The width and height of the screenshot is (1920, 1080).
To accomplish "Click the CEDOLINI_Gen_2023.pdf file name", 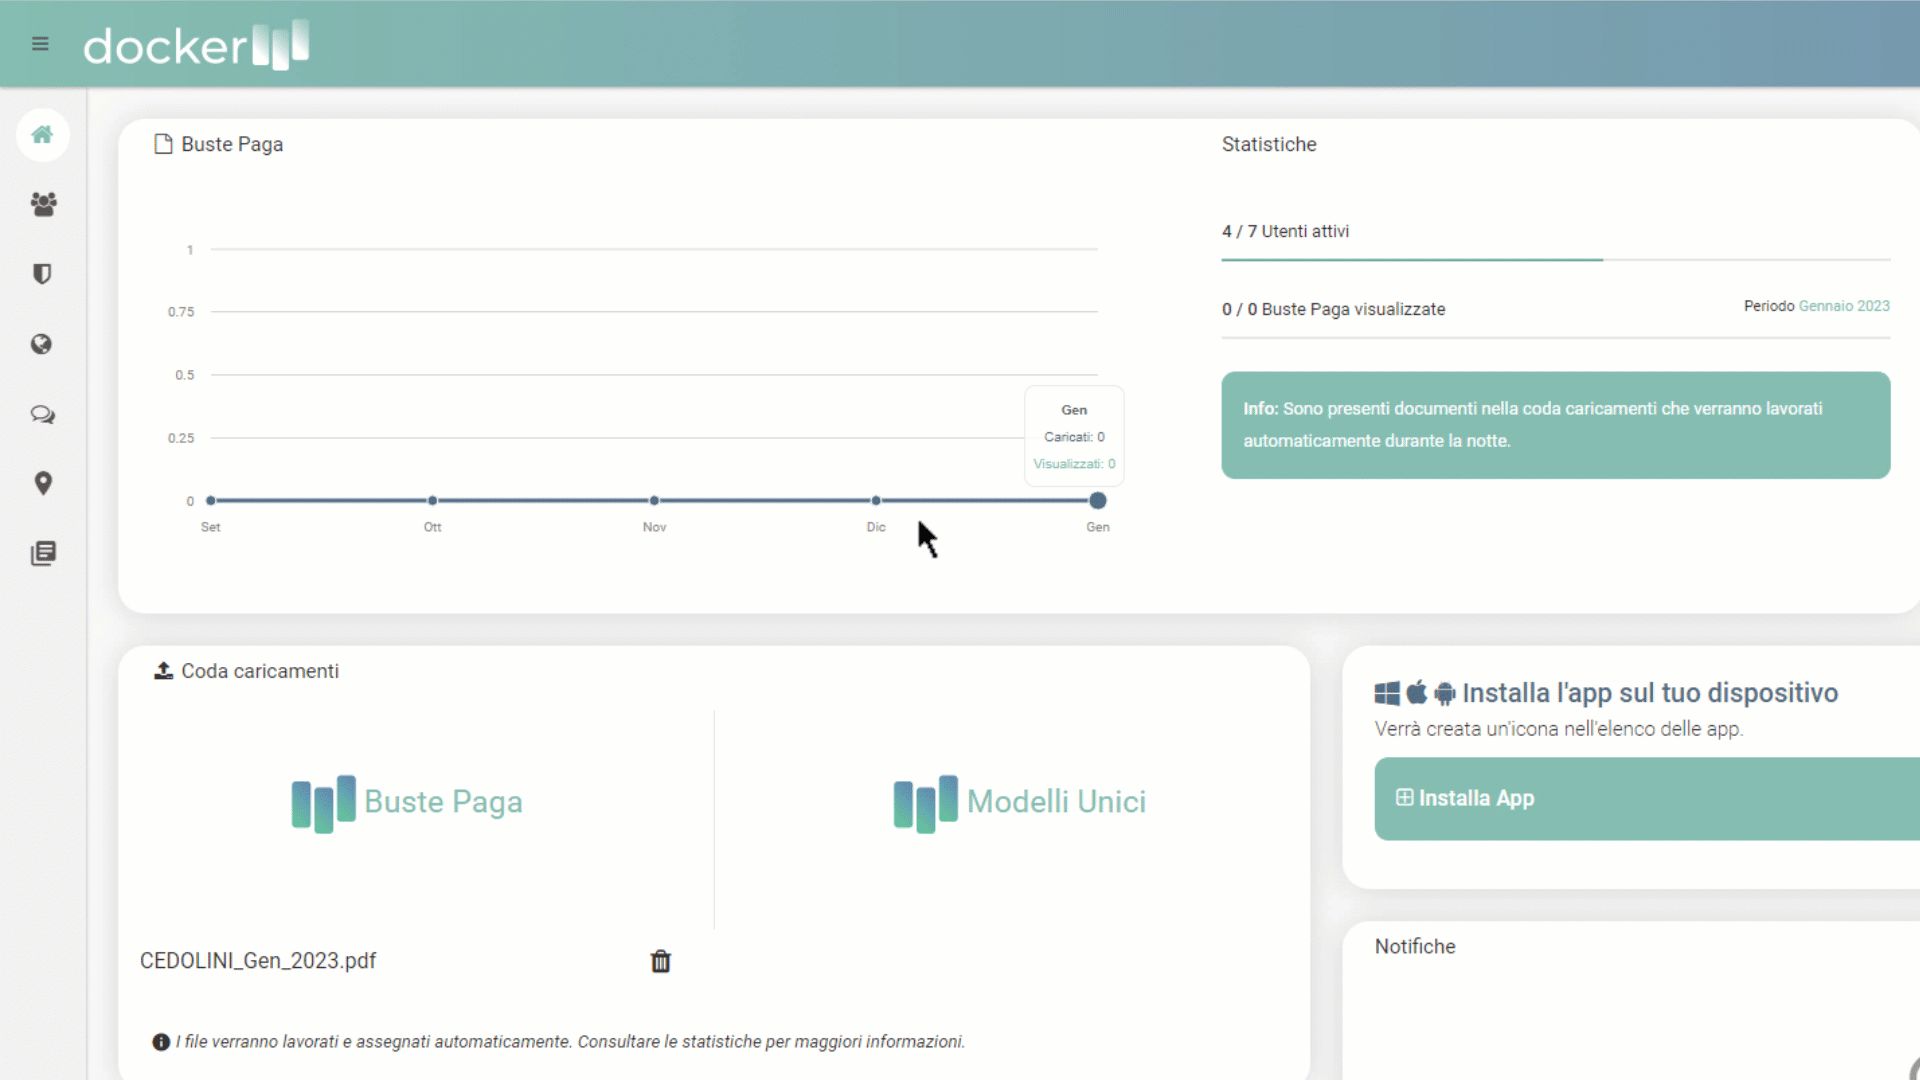I will [258, 961].
